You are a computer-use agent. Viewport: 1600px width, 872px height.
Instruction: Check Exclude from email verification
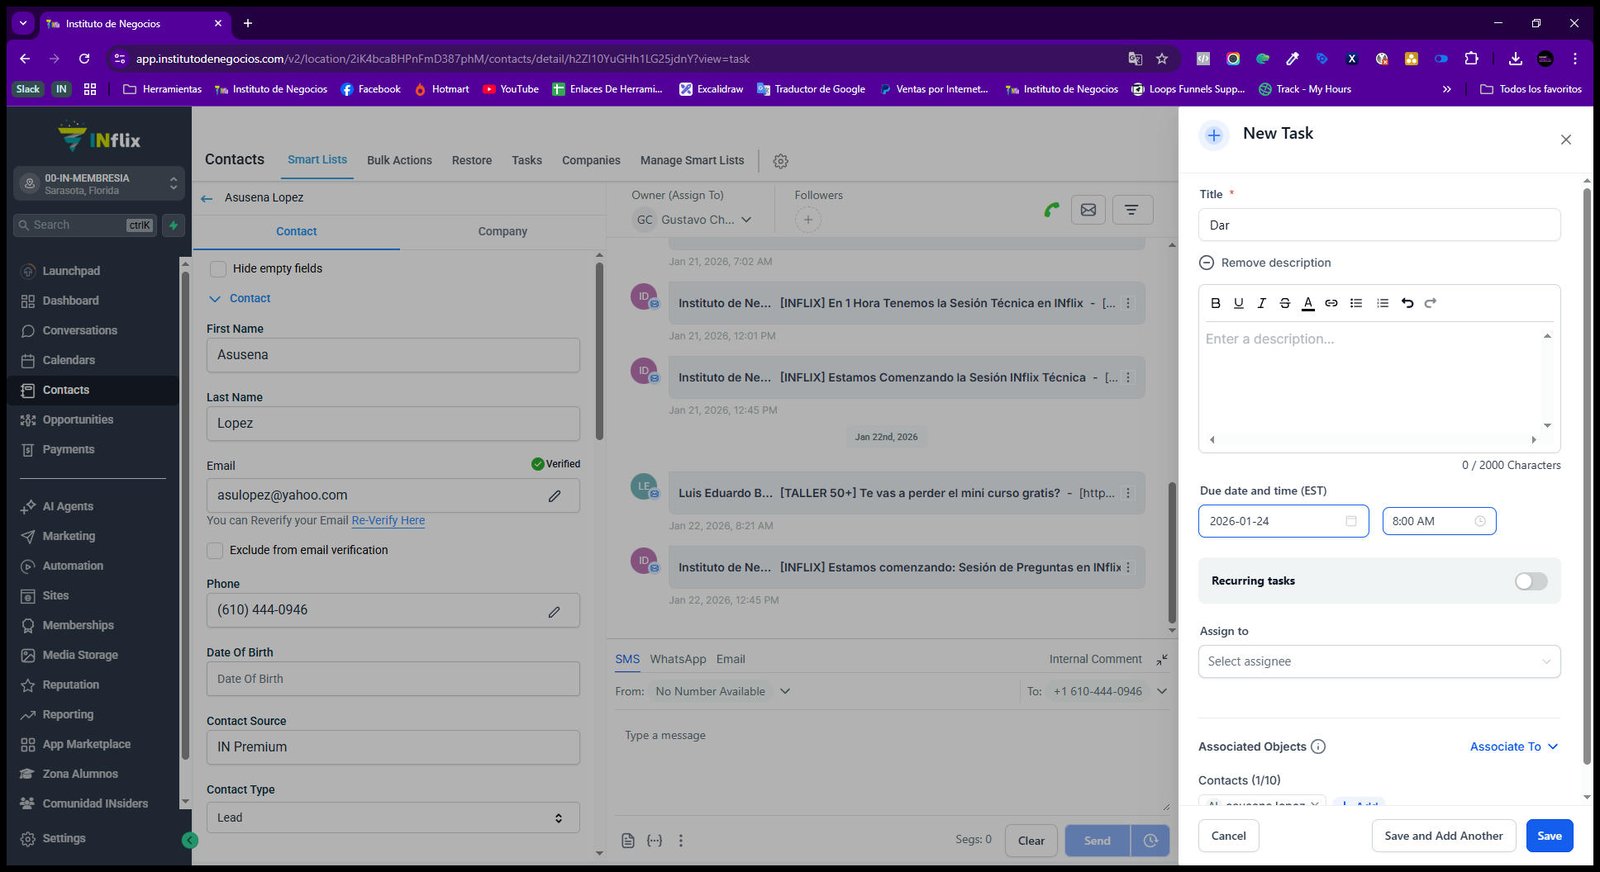click(215, 550)
